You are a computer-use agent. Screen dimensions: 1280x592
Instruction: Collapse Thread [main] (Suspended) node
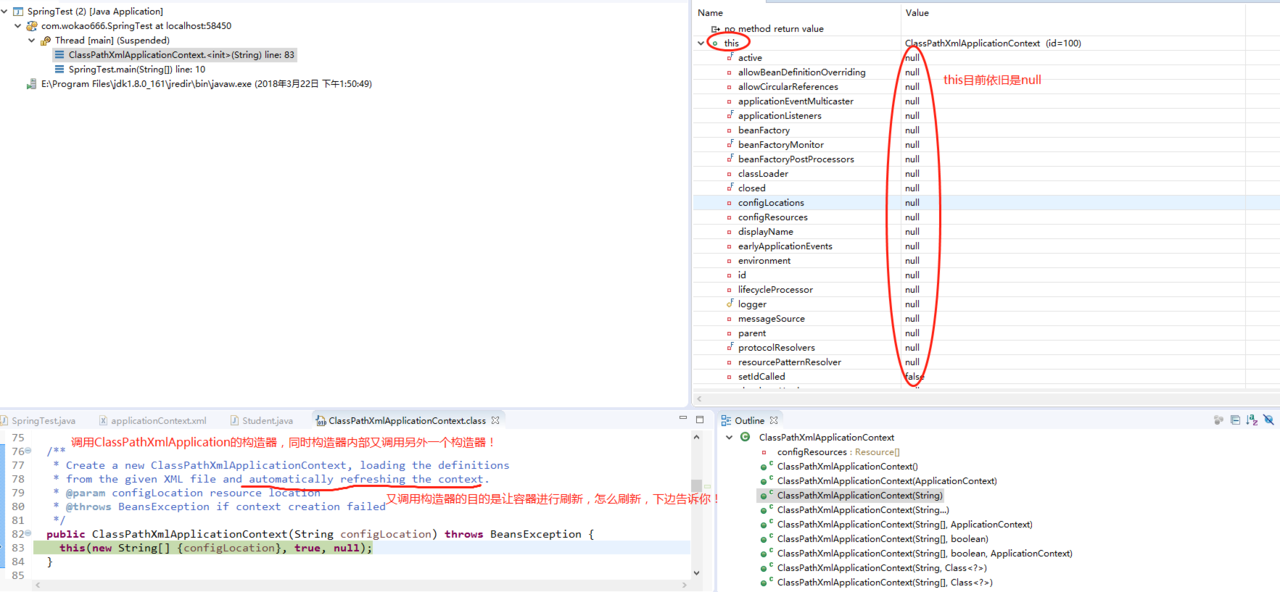point(32,40)
